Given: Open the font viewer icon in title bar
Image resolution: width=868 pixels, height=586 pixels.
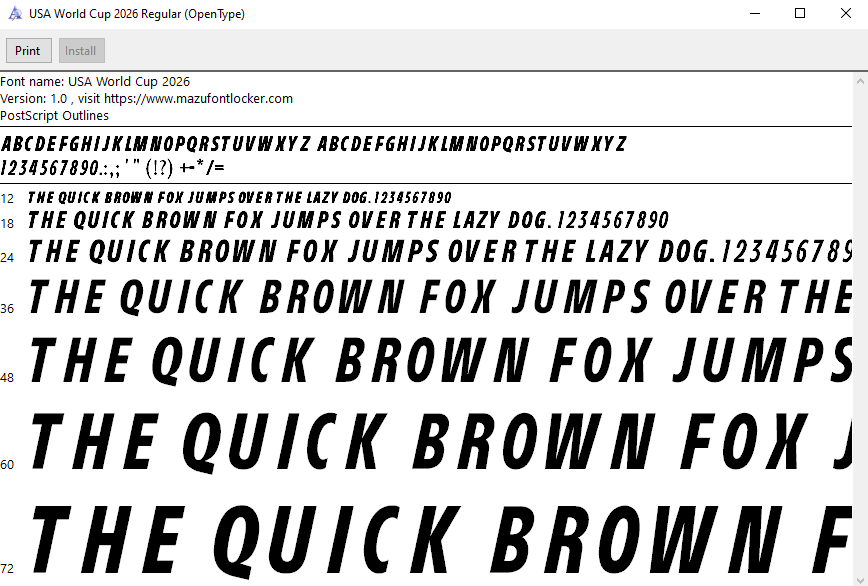Looking at the screenshot, I should 14,14.
